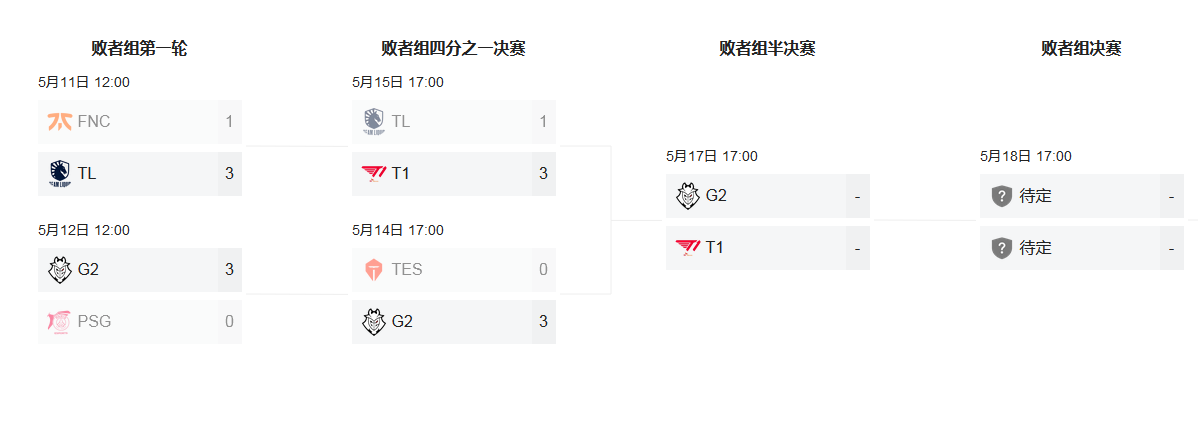Click the TL logo in the May 11 match

tap(60, 174)
